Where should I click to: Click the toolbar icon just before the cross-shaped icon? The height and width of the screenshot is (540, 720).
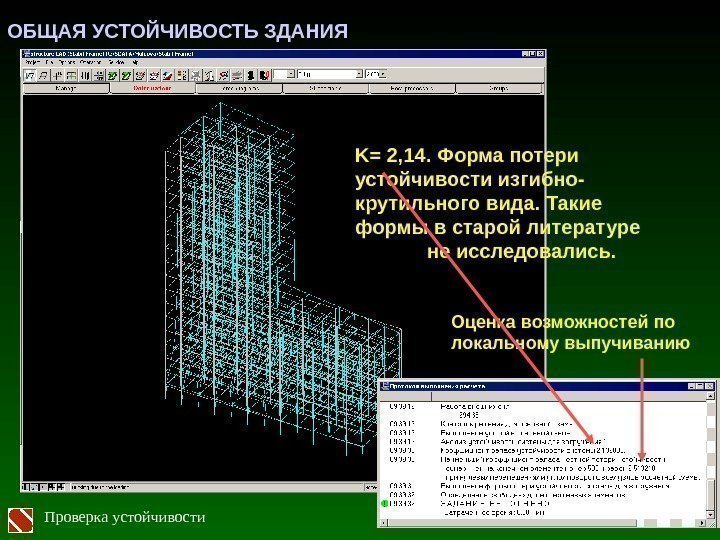(x=43, y=75)
